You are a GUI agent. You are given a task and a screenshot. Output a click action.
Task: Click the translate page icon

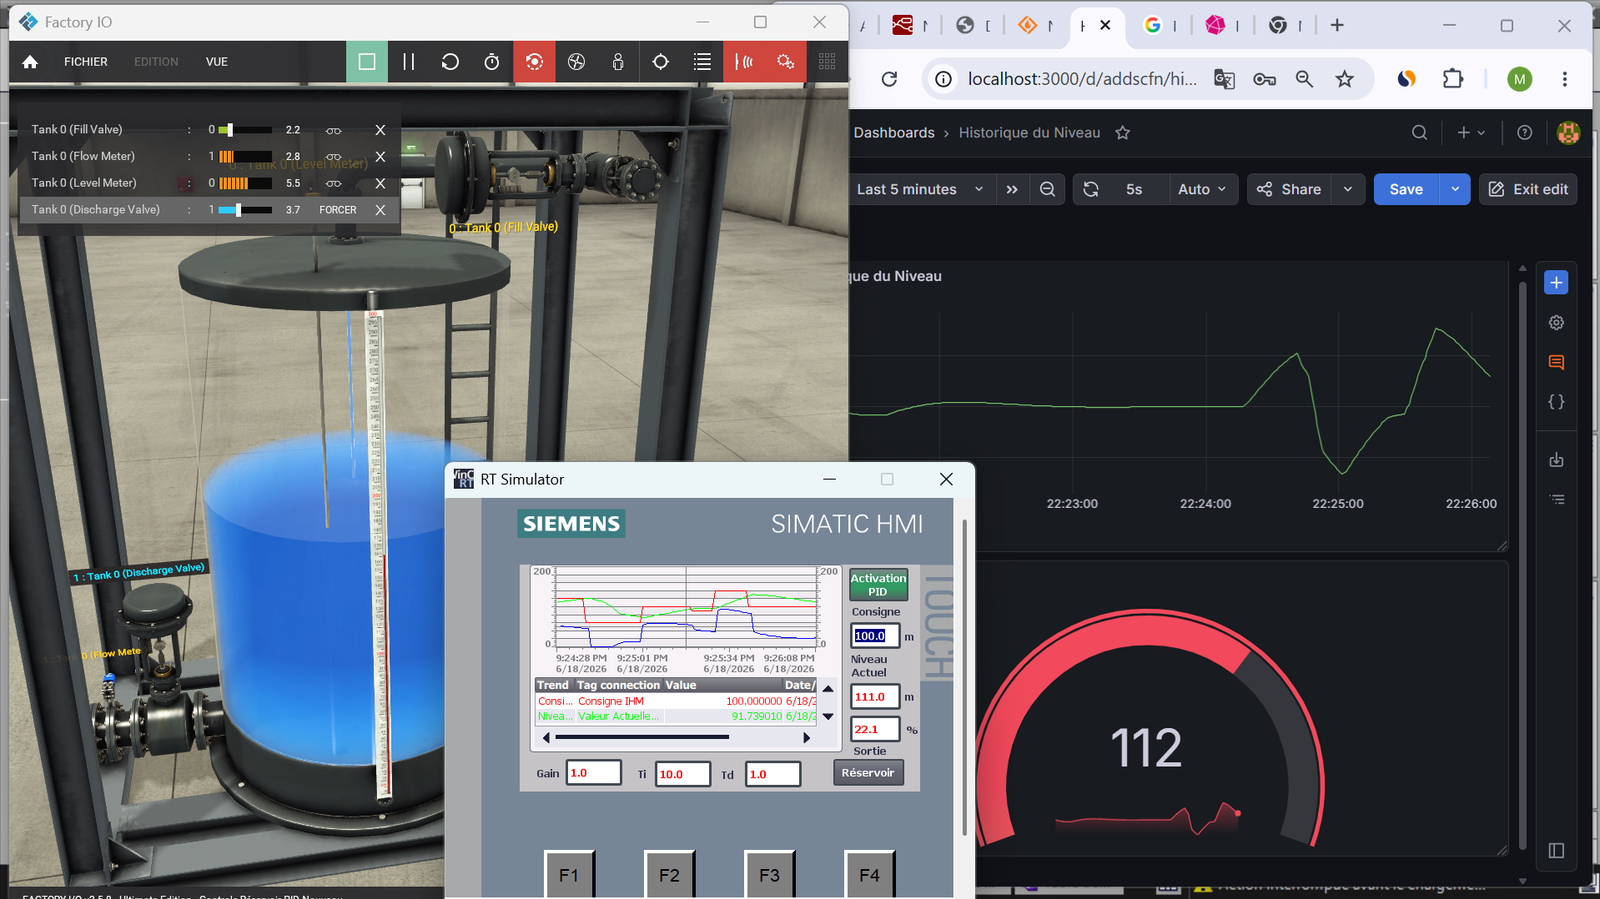1224,79
